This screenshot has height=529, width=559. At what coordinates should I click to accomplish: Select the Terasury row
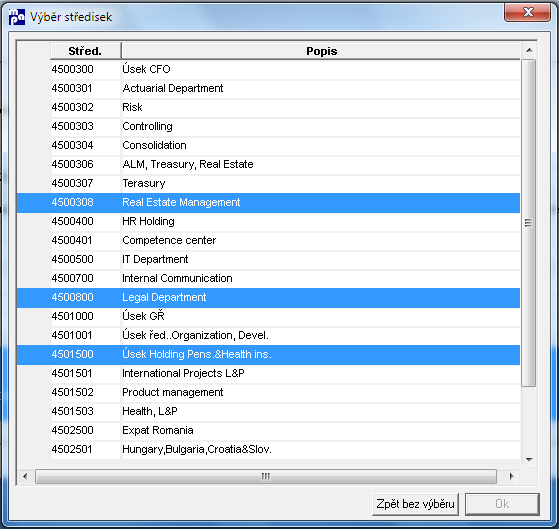point(268,183)
